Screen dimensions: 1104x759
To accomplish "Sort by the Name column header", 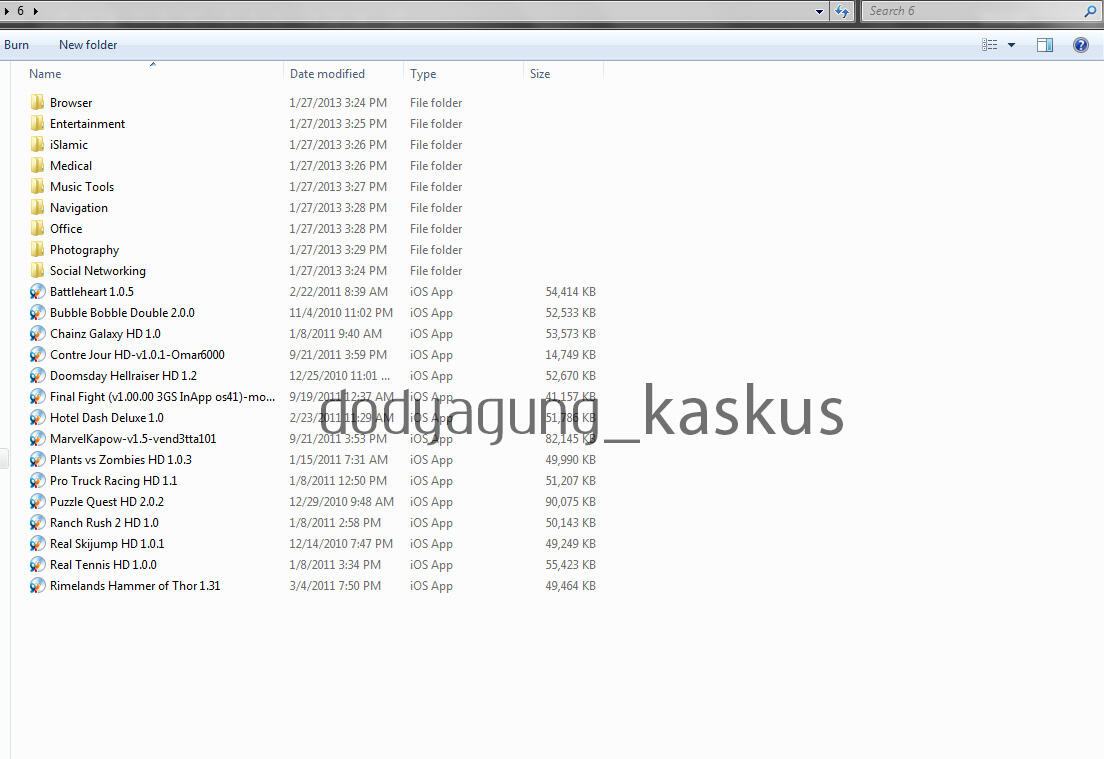I will point(45,74).
